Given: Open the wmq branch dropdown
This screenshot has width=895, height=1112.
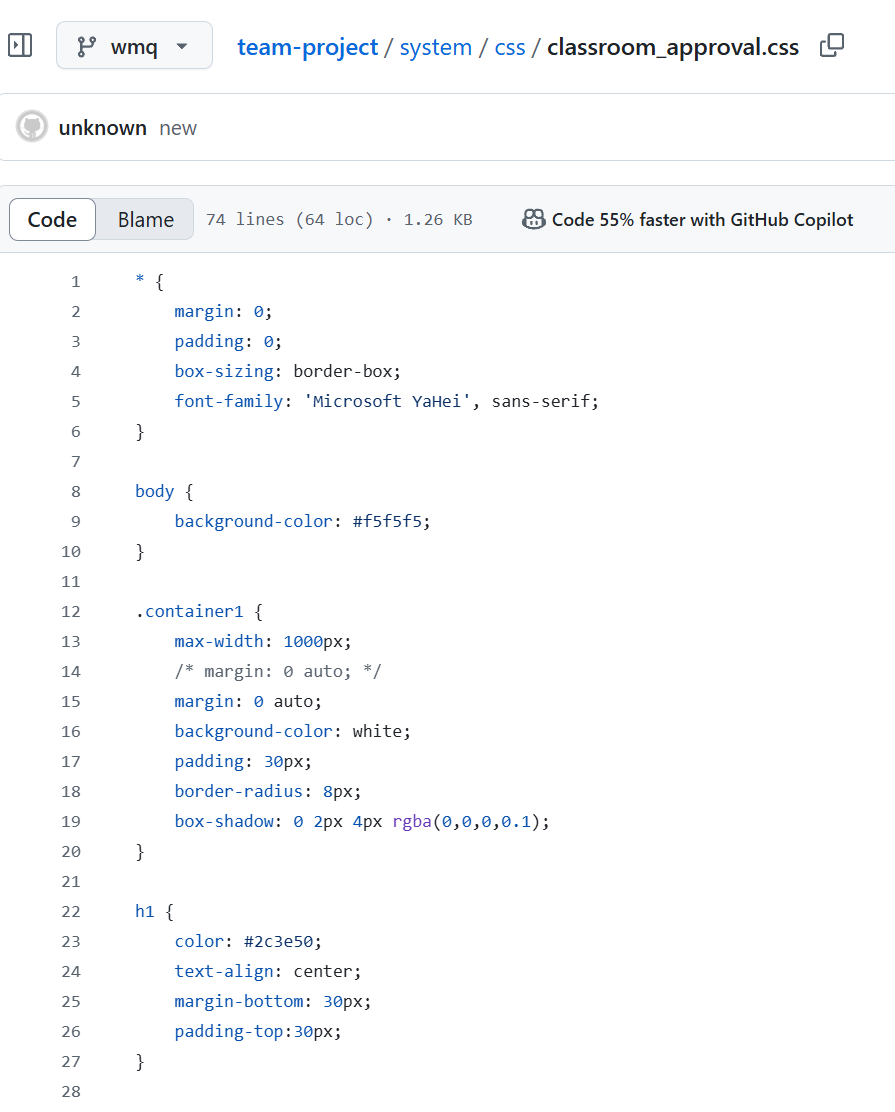Looking at the screenshot, I should (x=135, y=46).
